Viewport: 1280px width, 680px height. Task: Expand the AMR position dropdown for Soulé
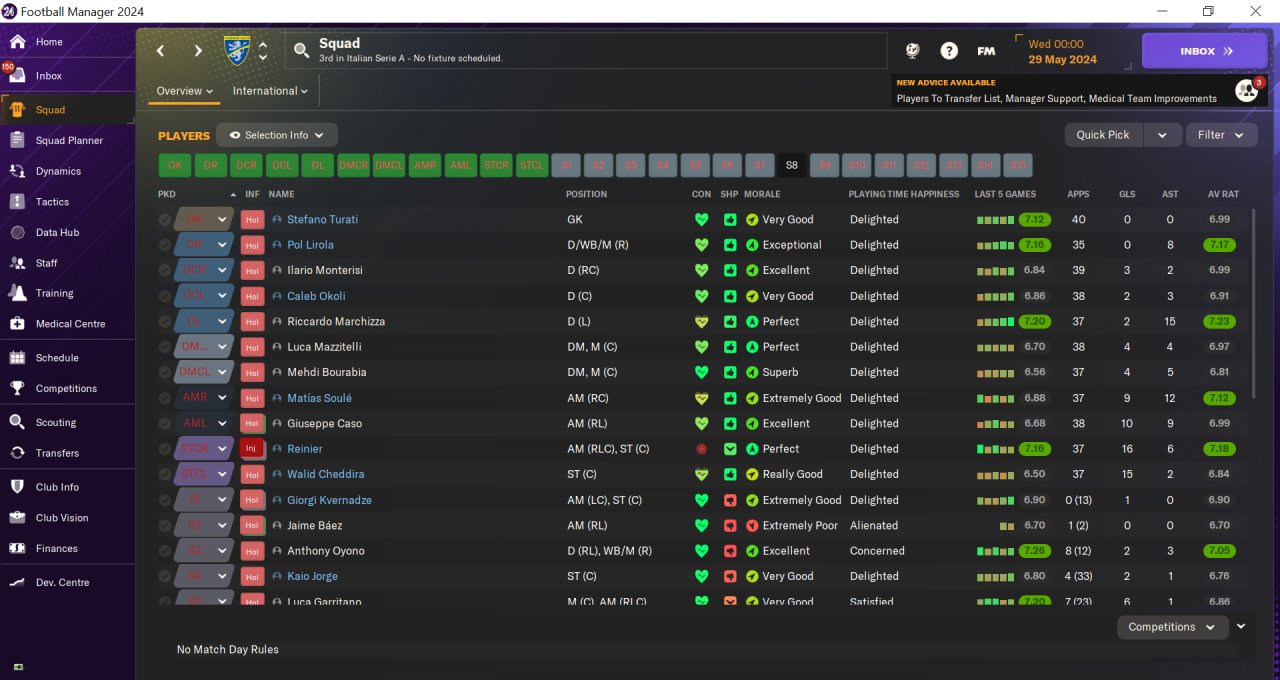click(222, 398)
